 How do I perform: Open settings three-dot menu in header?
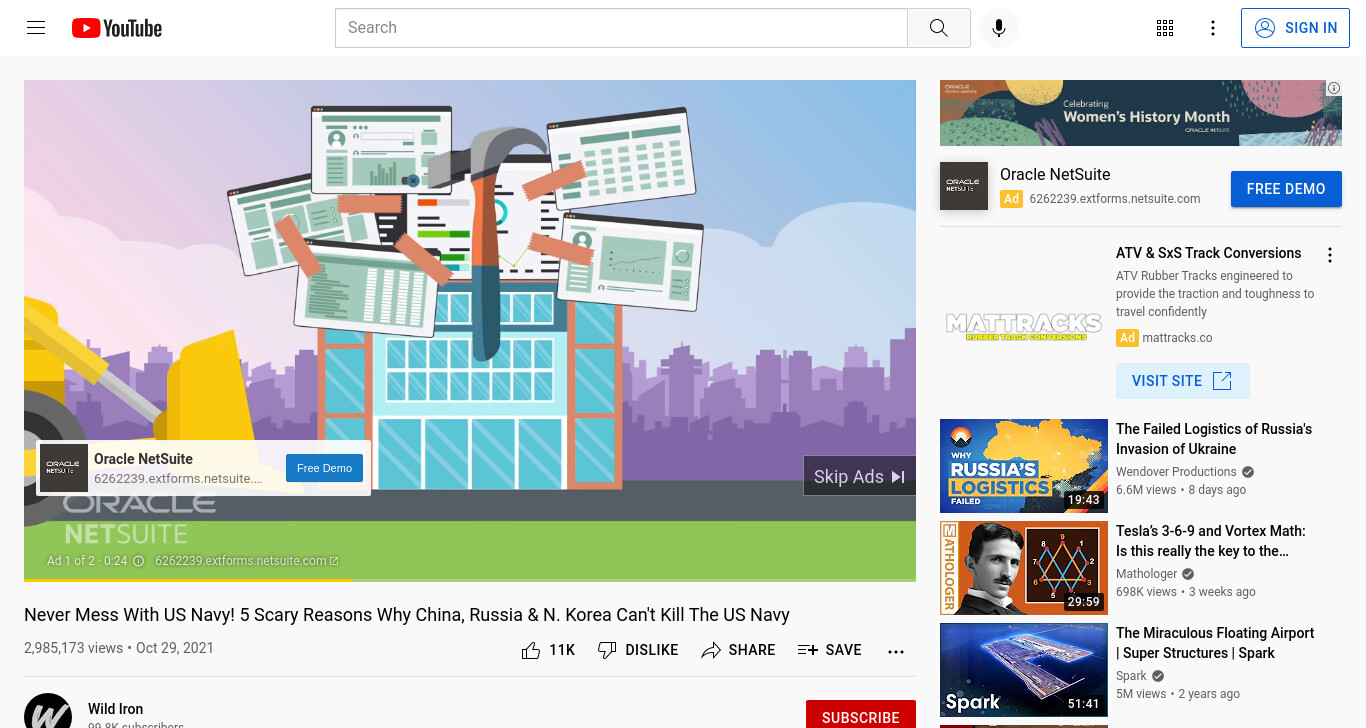[1213, 28]
